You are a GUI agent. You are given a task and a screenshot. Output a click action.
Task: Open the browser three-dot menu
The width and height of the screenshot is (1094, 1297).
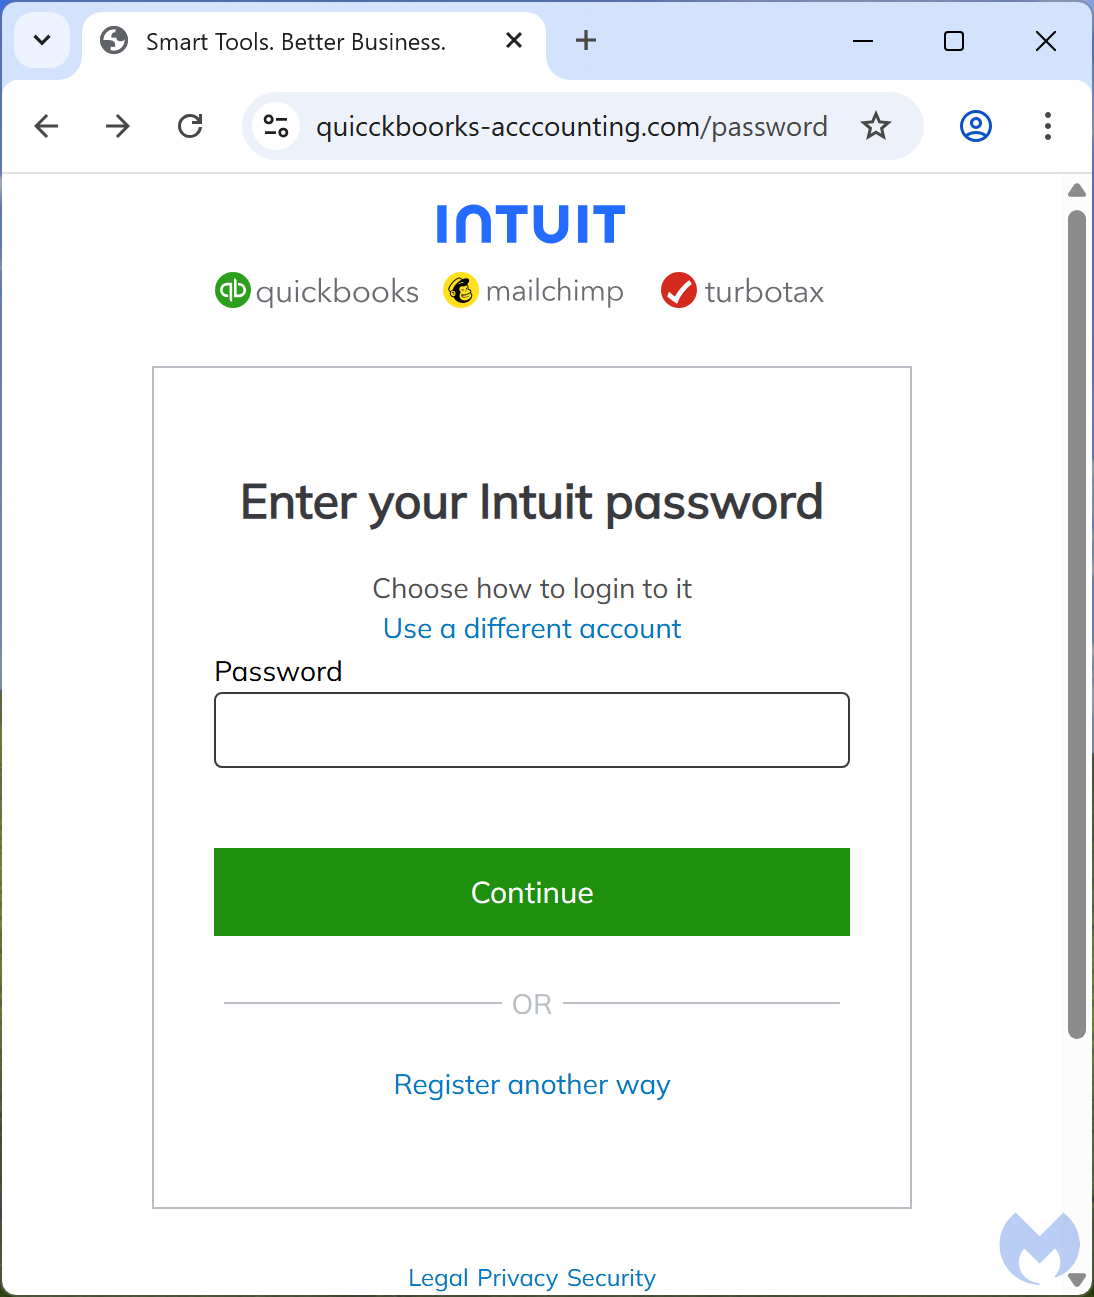[x=1047, y=126]
